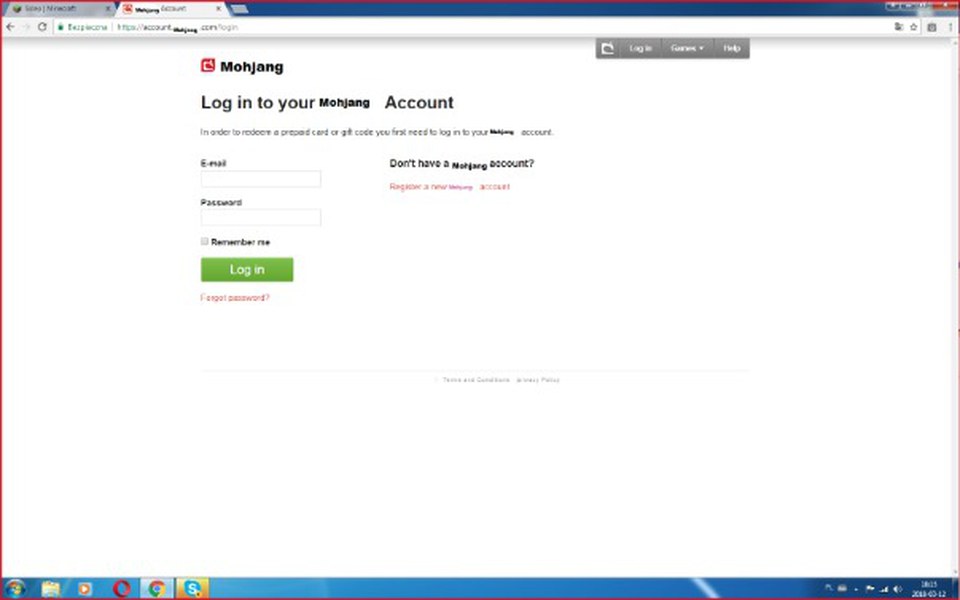Follow the Register a new account link
Screen dimensions: 960x600
coord(449,187)
